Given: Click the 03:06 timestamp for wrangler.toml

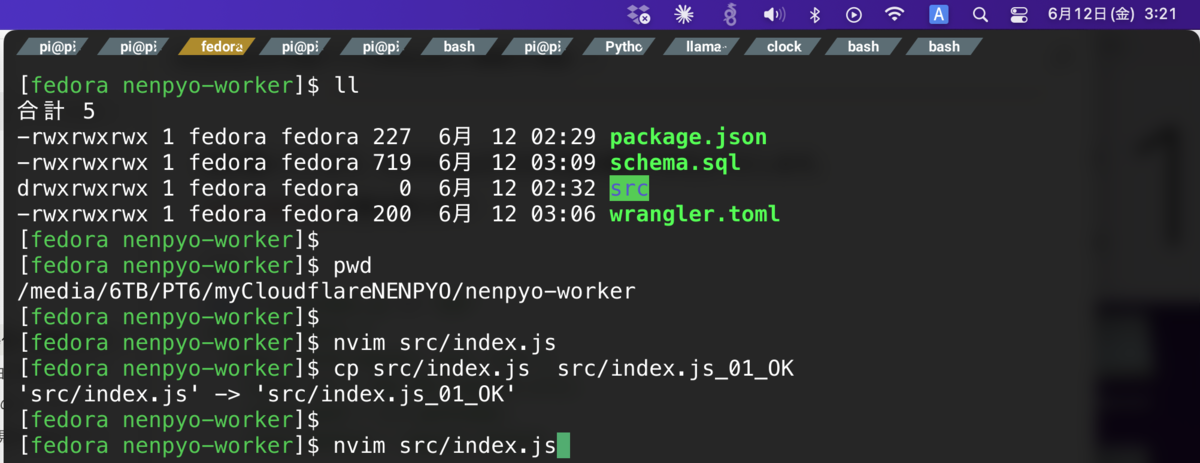Looking at the screenshot, I should click(563, 213).
